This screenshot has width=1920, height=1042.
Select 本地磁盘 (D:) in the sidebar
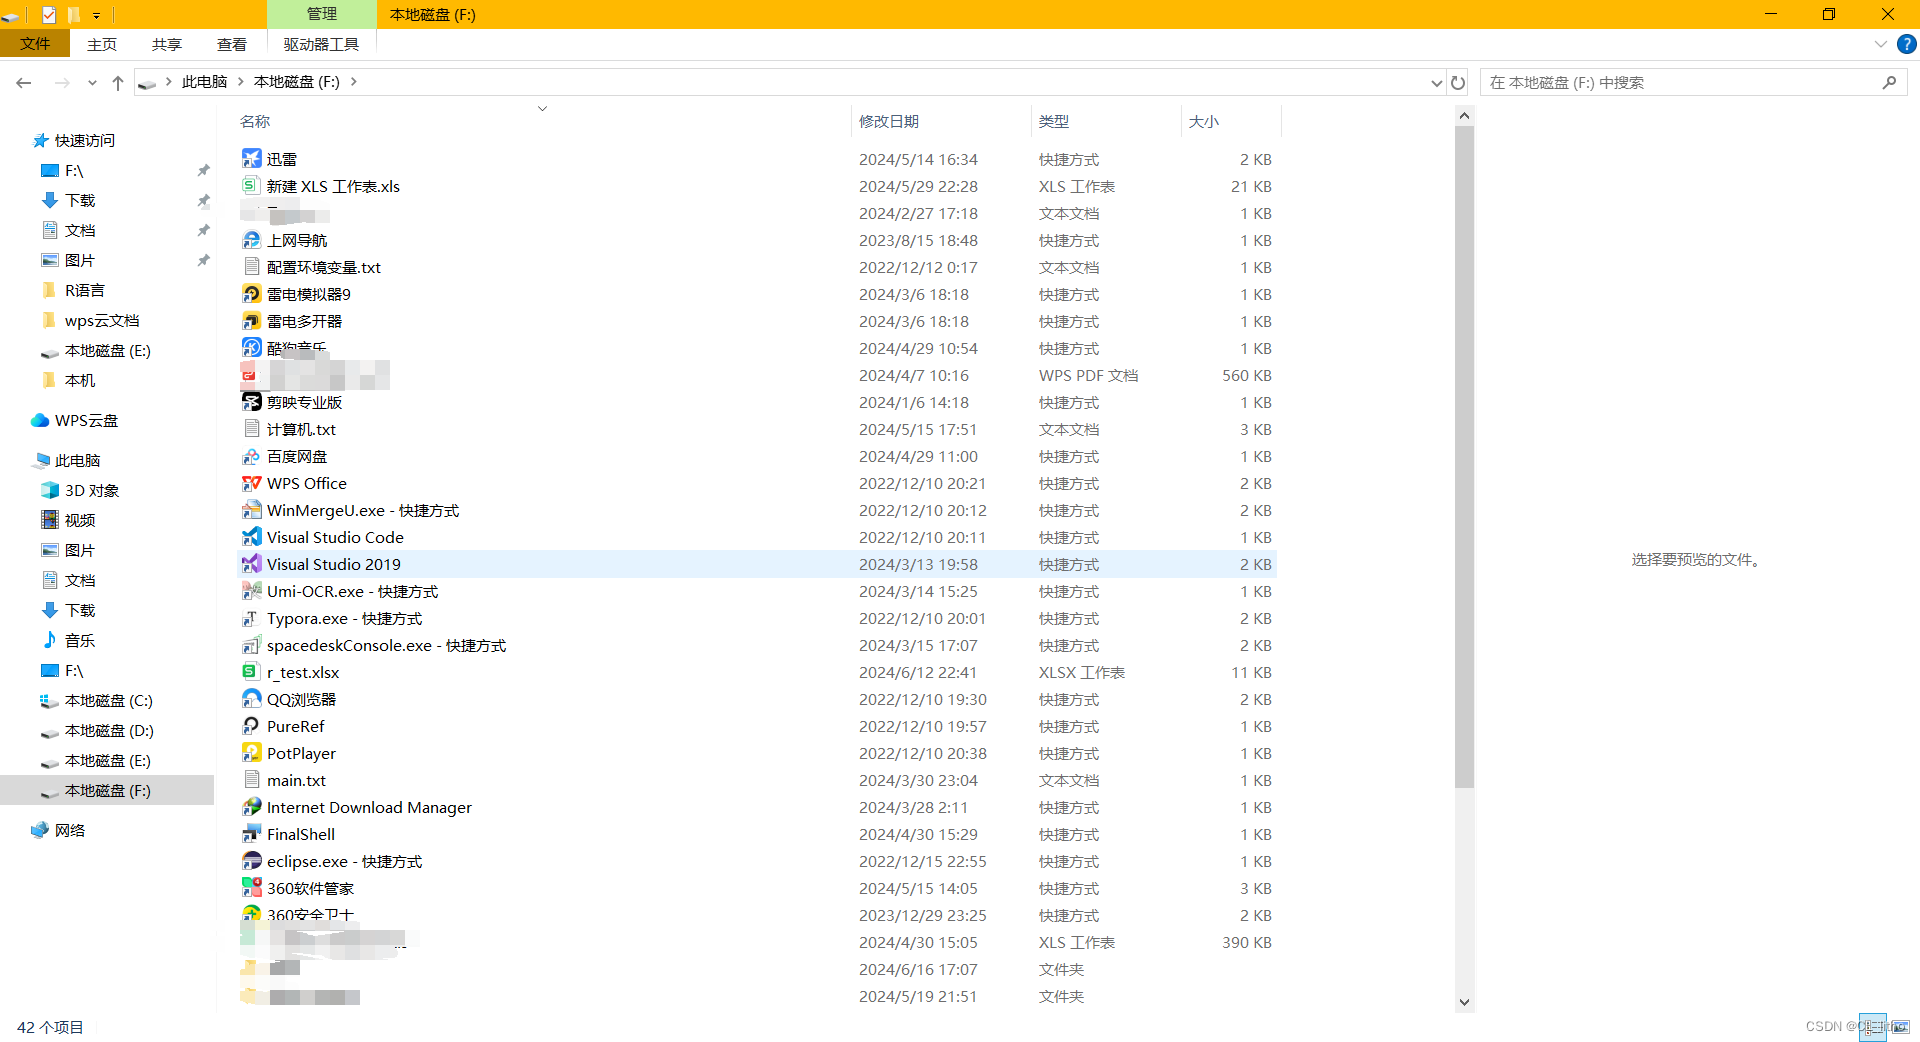[108, 731]
